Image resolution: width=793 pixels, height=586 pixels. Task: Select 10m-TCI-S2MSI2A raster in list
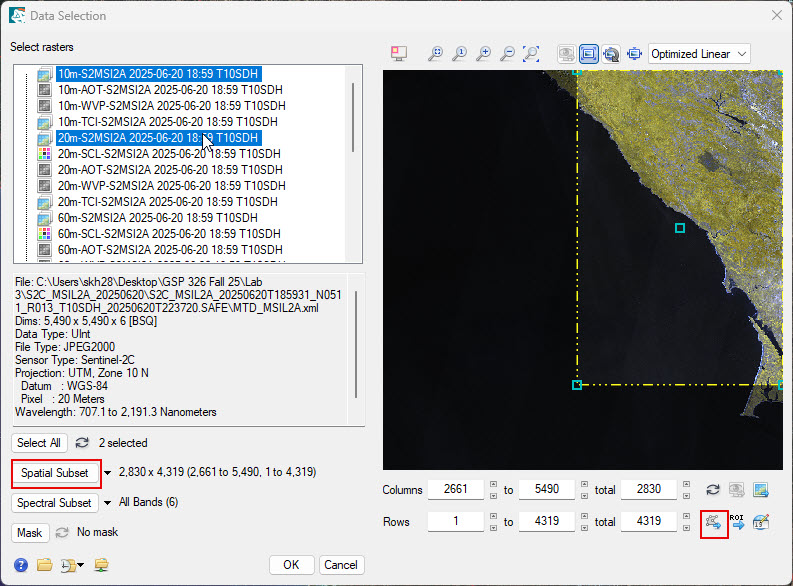pos(170,121)
